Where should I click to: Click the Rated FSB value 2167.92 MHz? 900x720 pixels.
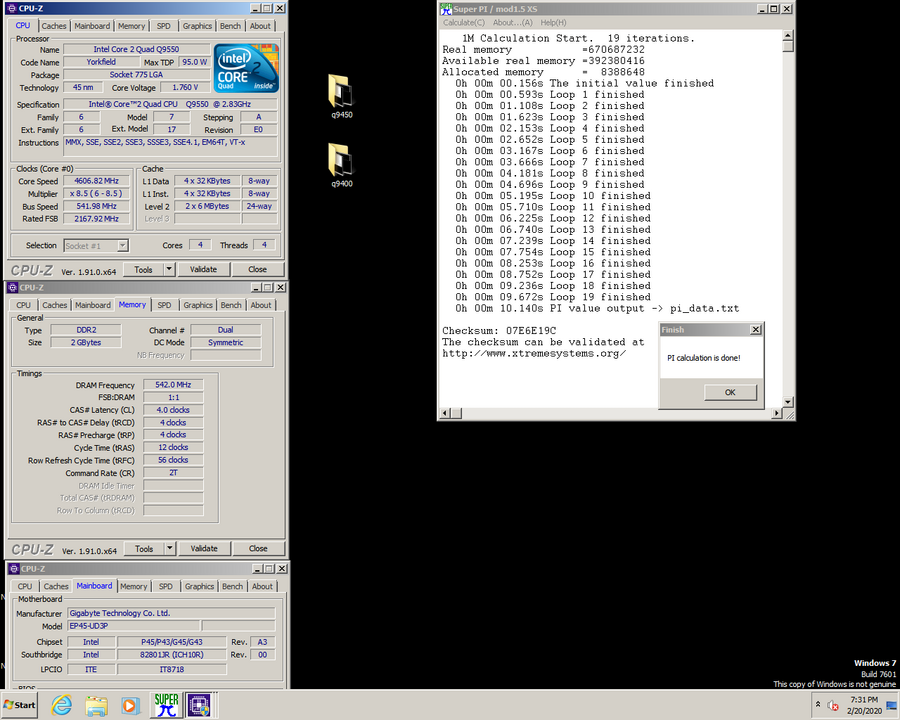[96, 219]
